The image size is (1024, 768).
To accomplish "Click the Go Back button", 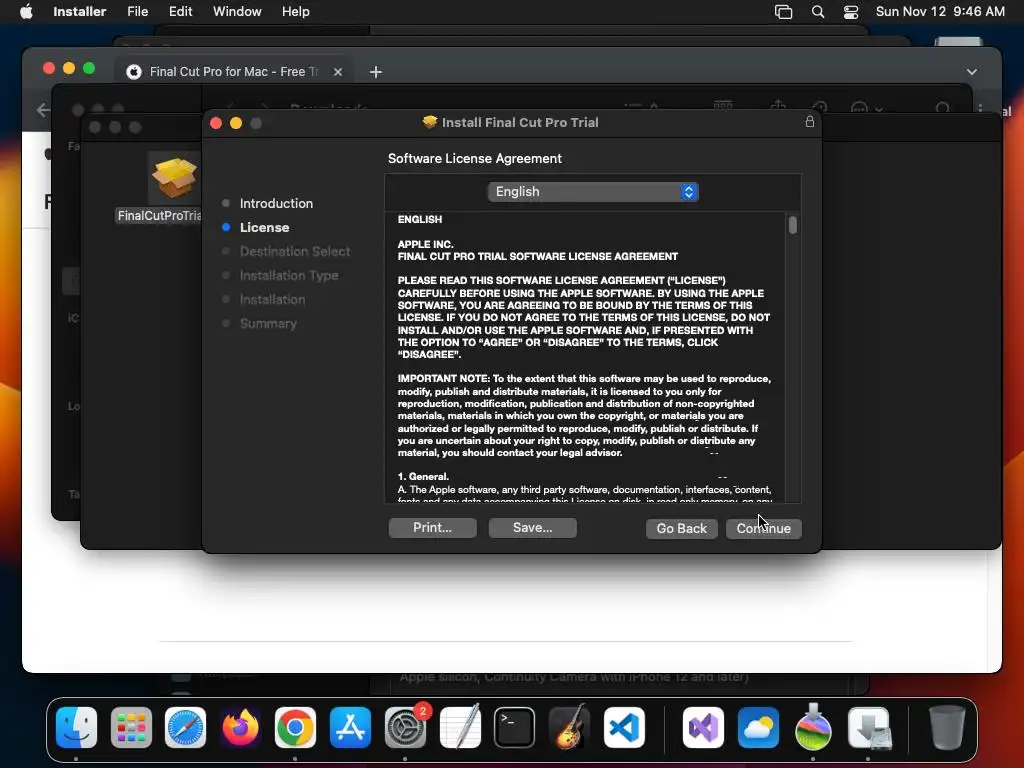I will point(681,528).
